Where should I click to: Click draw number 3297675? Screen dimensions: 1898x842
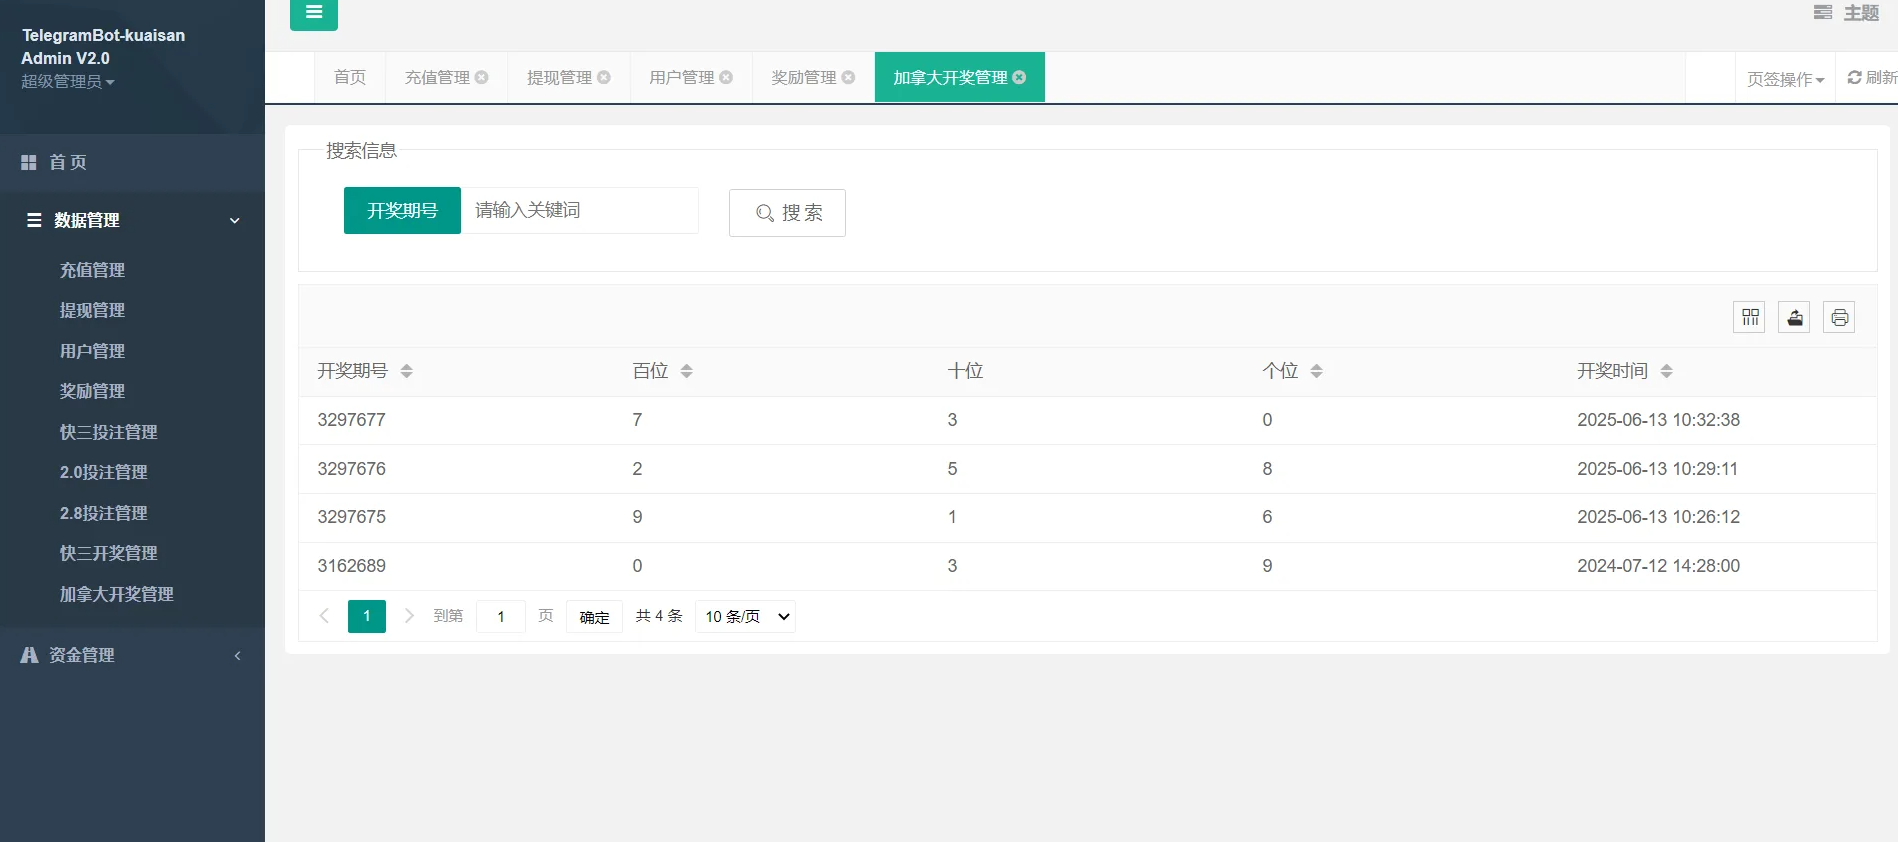click(x=351, y=517)
